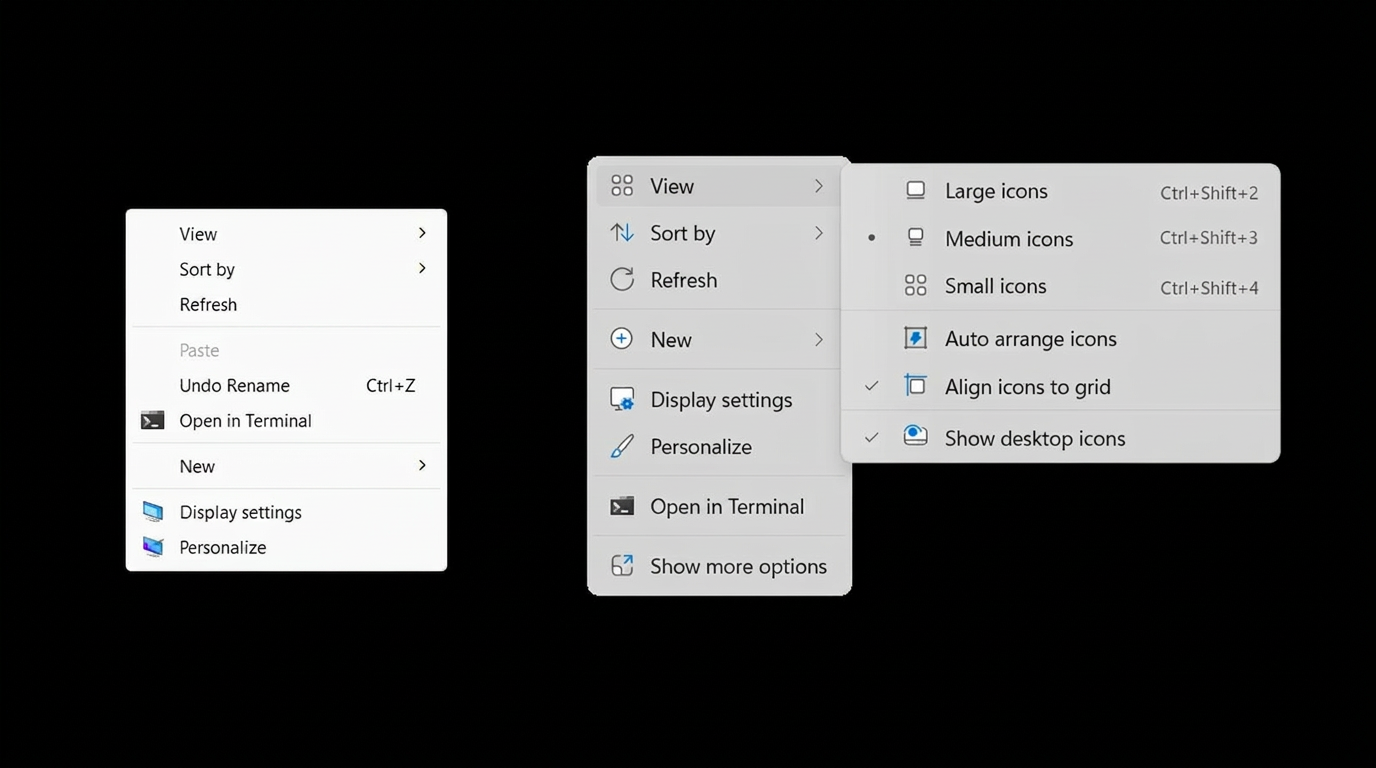Click the Small icons grid icon
Screen dimensions: 1376x768
pos(915,286)
